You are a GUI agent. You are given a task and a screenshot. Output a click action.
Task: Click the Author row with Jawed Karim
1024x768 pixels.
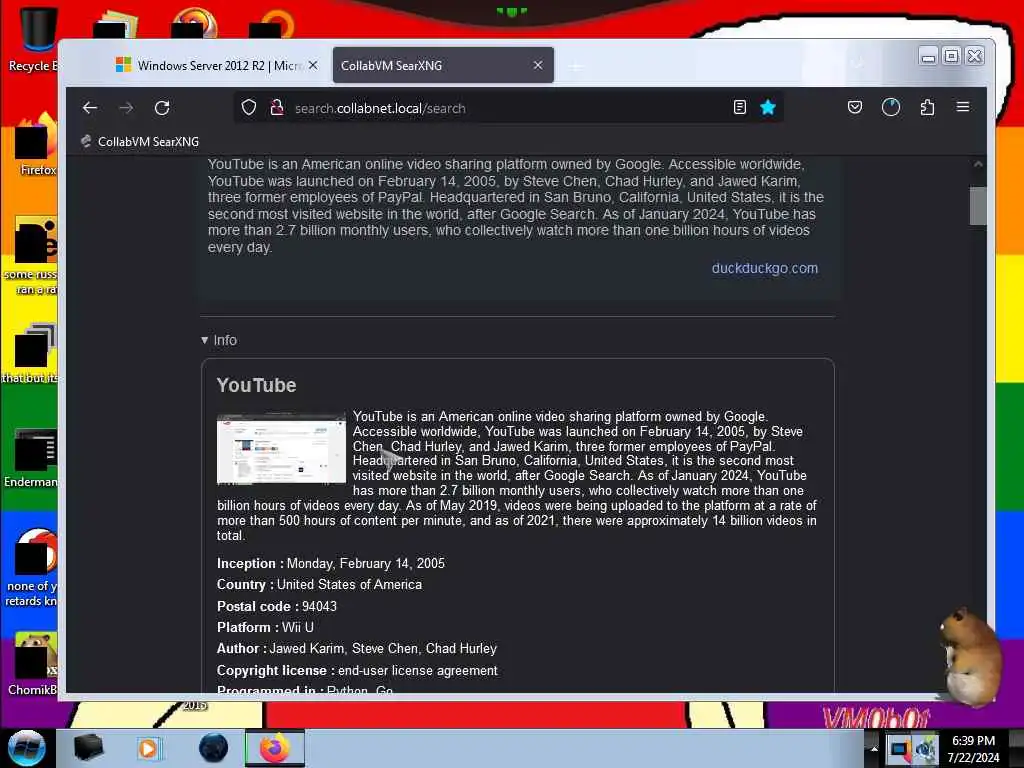(x=357, y=648)
